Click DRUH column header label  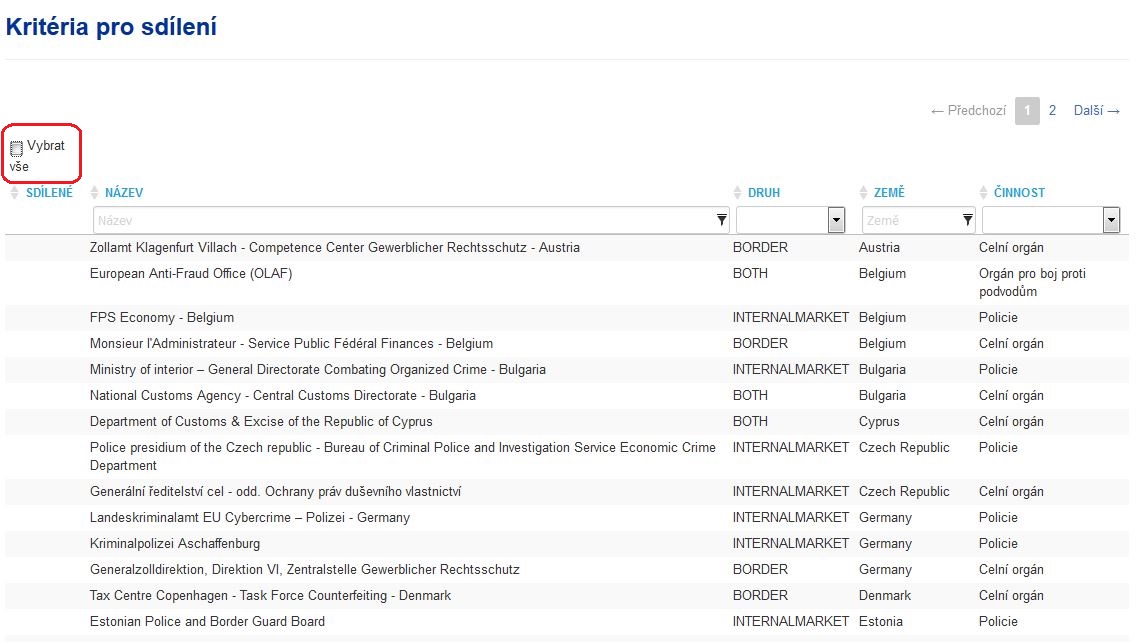coord(764,192)
